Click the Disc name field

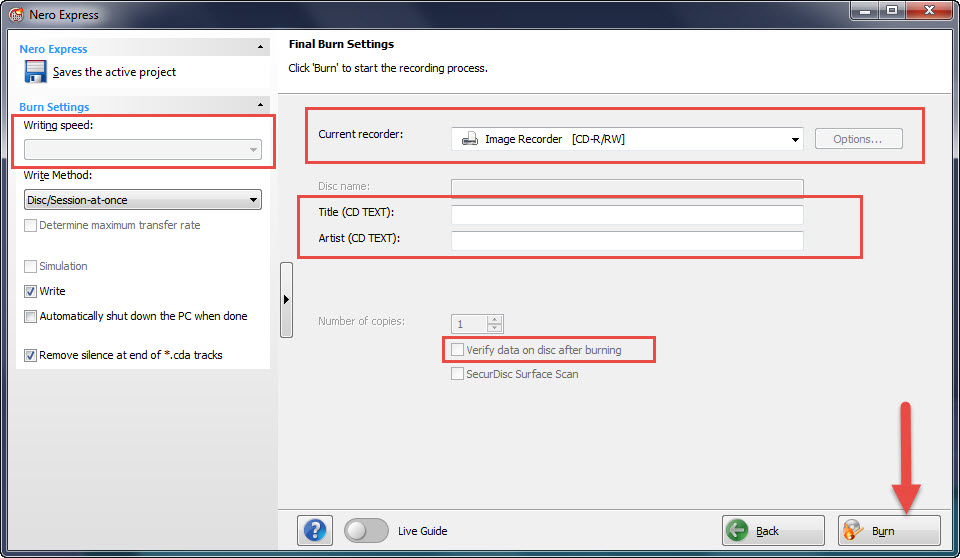(627, 188)
